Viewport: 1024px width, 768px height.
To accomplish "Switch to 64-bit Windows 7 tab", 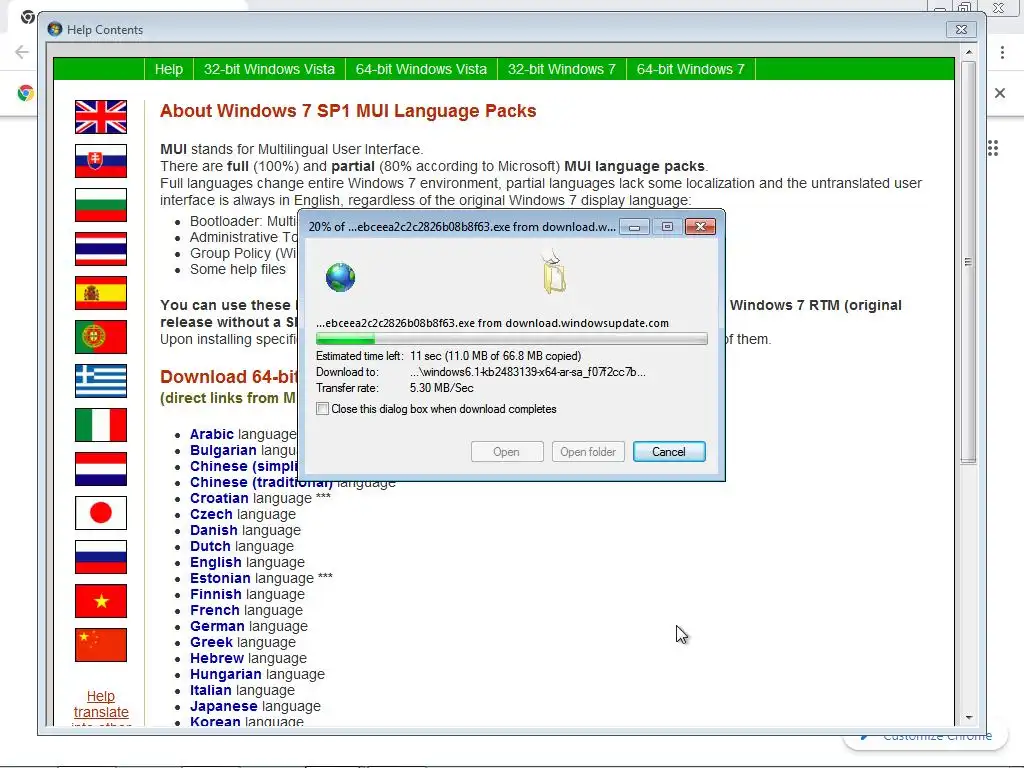I will click(690, 69).
